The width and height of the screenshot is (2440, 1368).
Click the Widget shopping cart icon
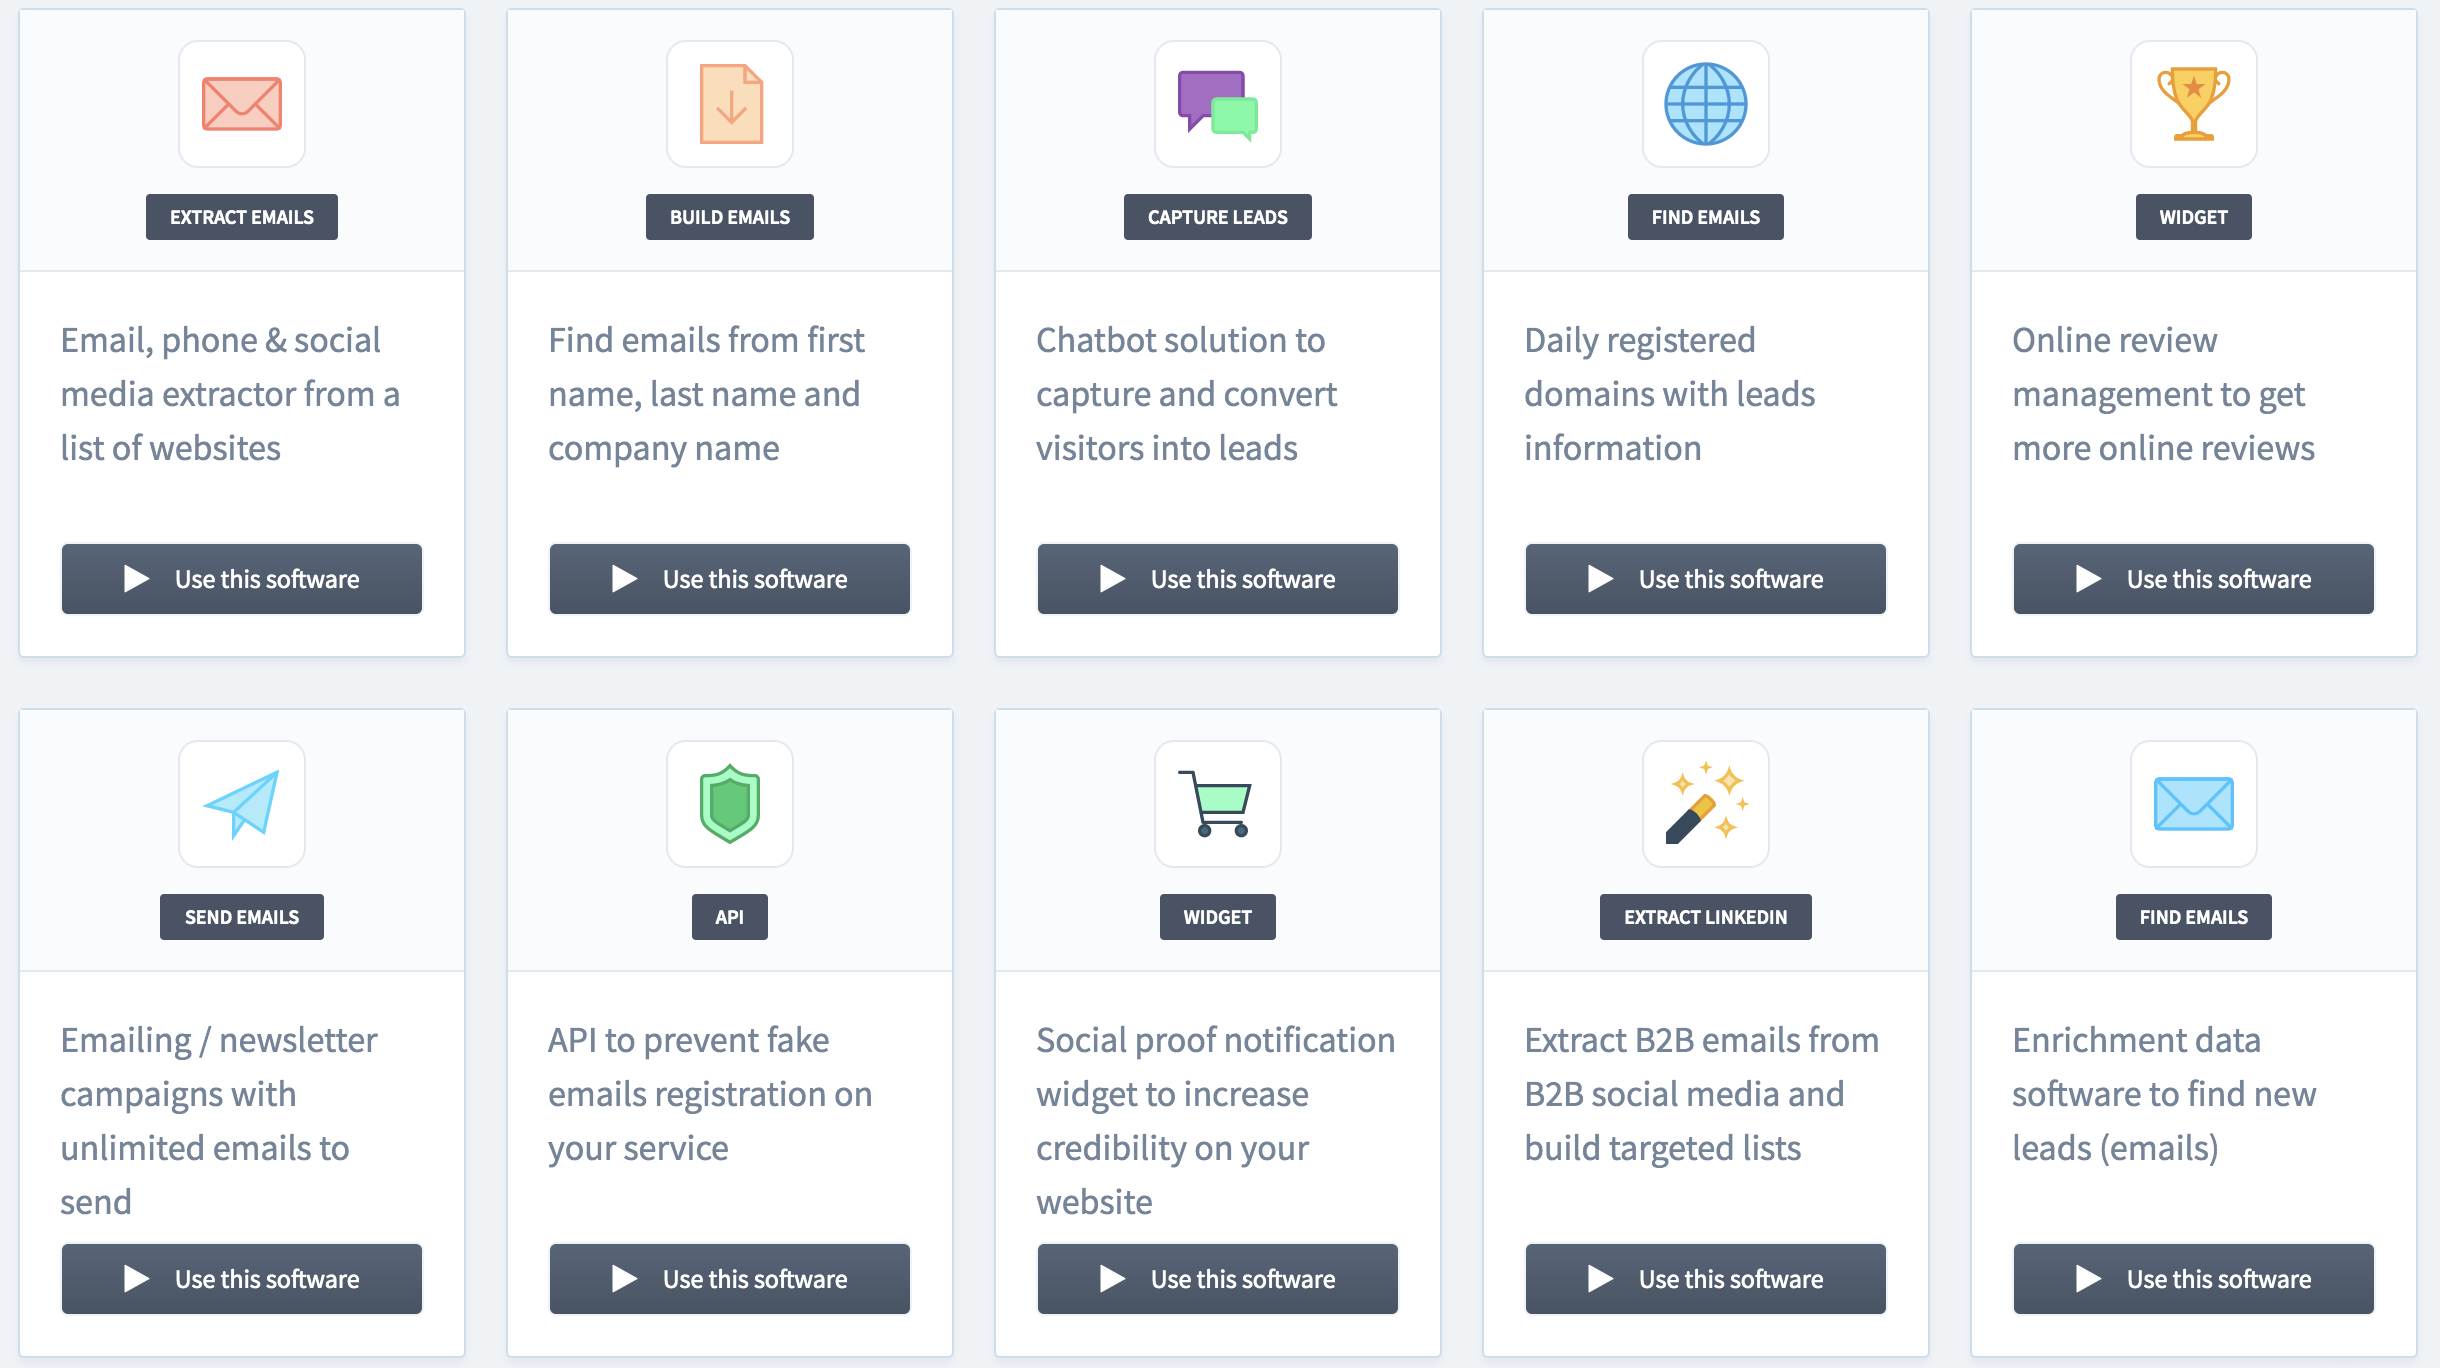pos(1217,803)
